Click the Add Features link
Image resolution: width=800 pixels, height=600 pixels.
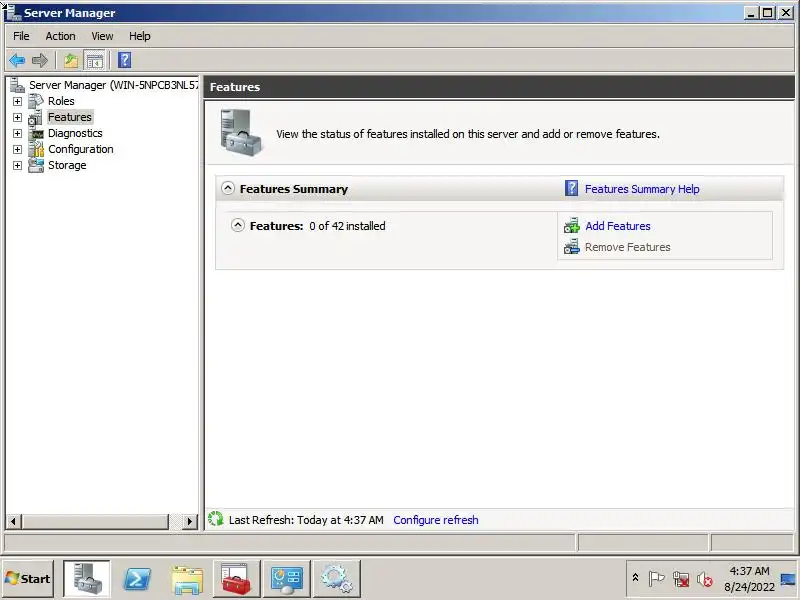(x=617, y=226)
